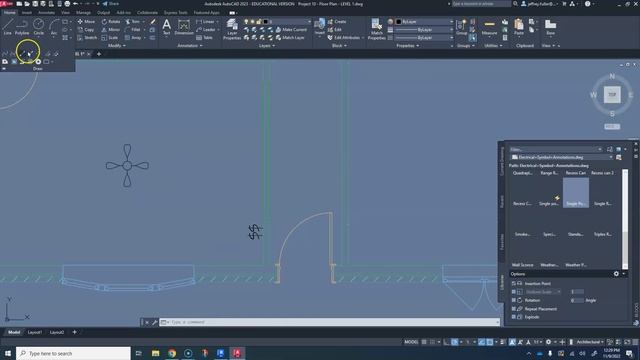The height and width of the screenshot is (360, 640).
Task: Expand the Modify panel
Action: coord(116,46)
